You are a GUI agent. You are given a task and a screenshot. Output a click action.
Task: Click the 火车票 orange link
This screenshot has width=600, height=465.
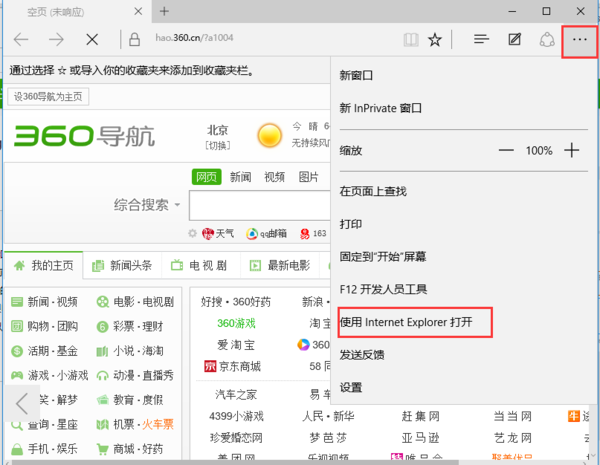(158, 424)
